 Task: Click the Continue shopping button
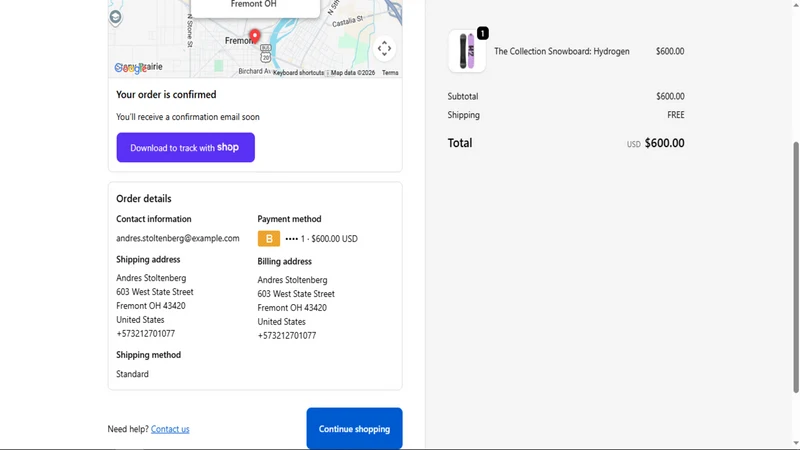point(354,429)
